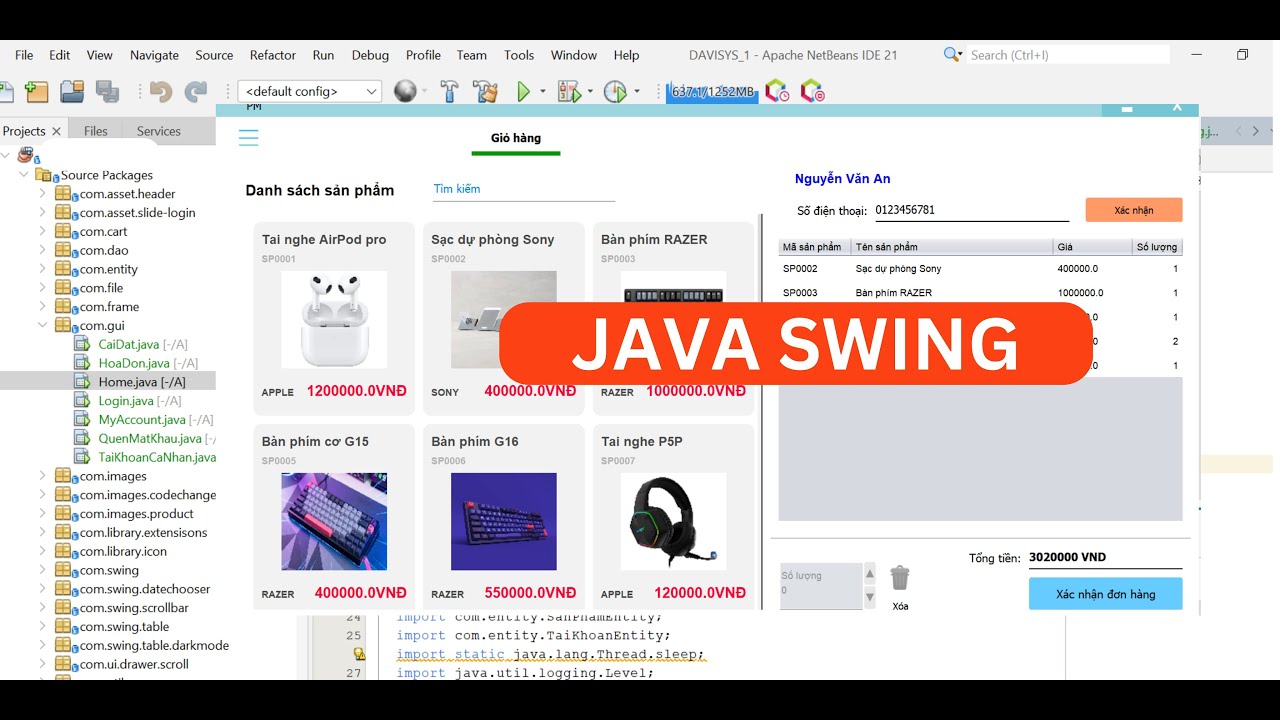1280x720 pixels.
Task: Switch to the Services tab
Action: [x=159, y=131]
